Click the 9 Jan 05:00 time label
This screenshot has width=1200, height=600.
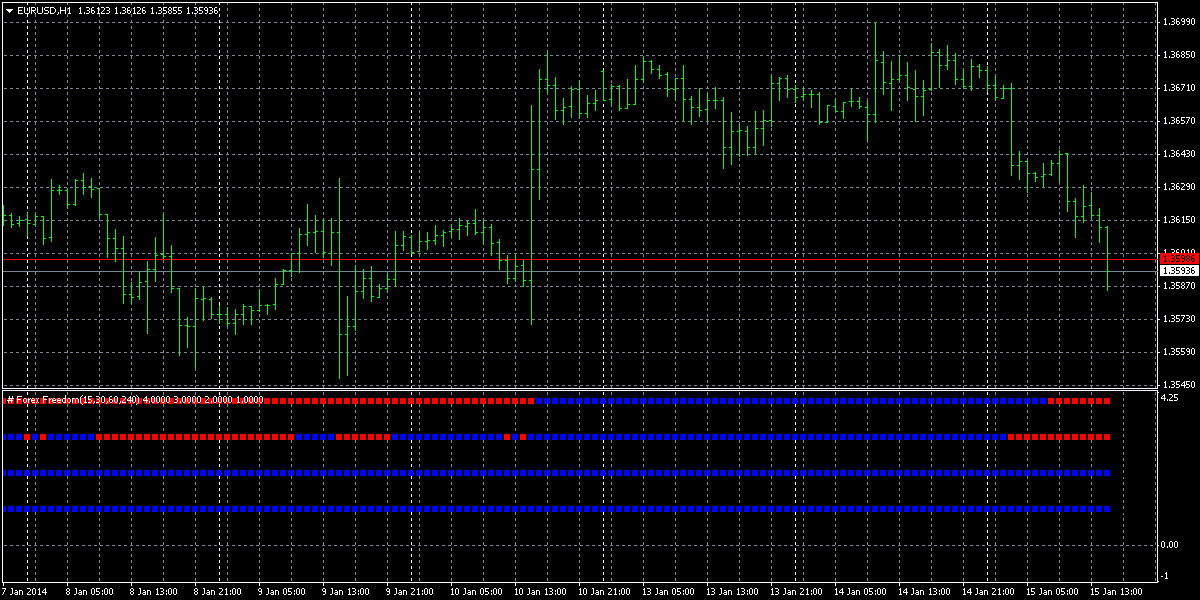280,591
